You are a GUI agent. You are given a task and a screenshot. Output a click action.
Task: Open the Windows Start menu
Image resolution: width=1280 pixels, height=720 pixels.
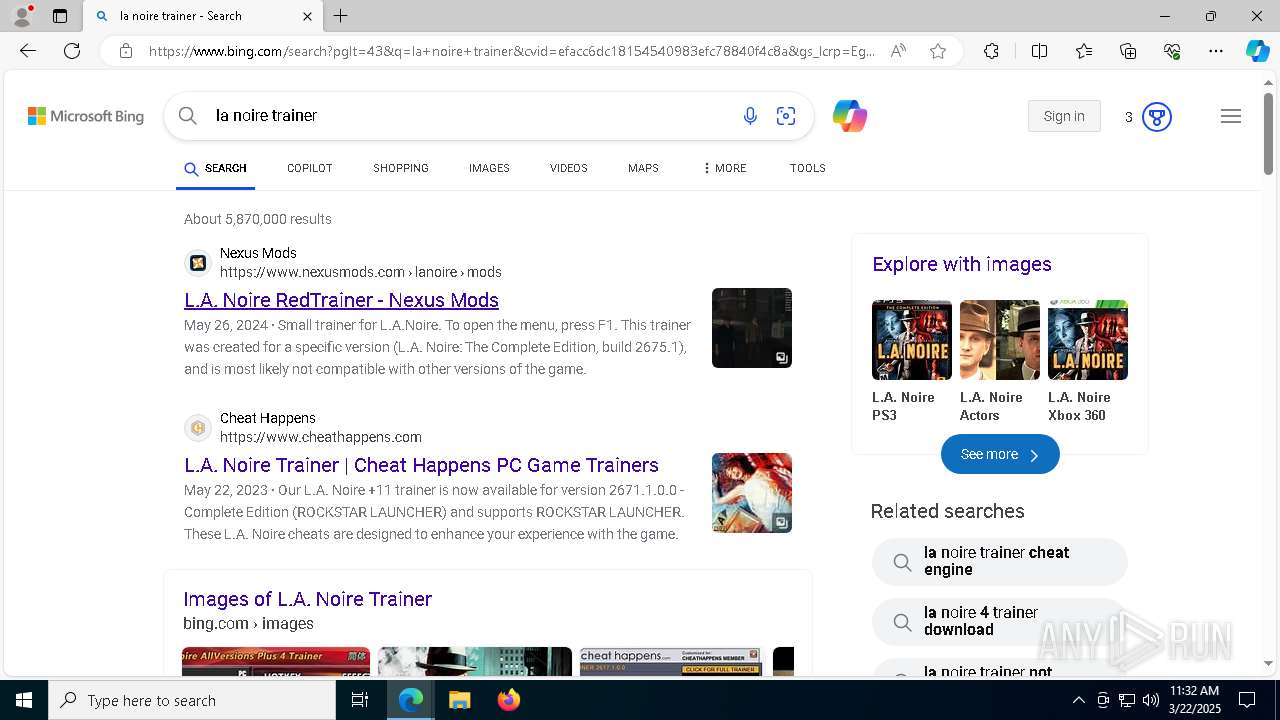(x=24, y=700)
